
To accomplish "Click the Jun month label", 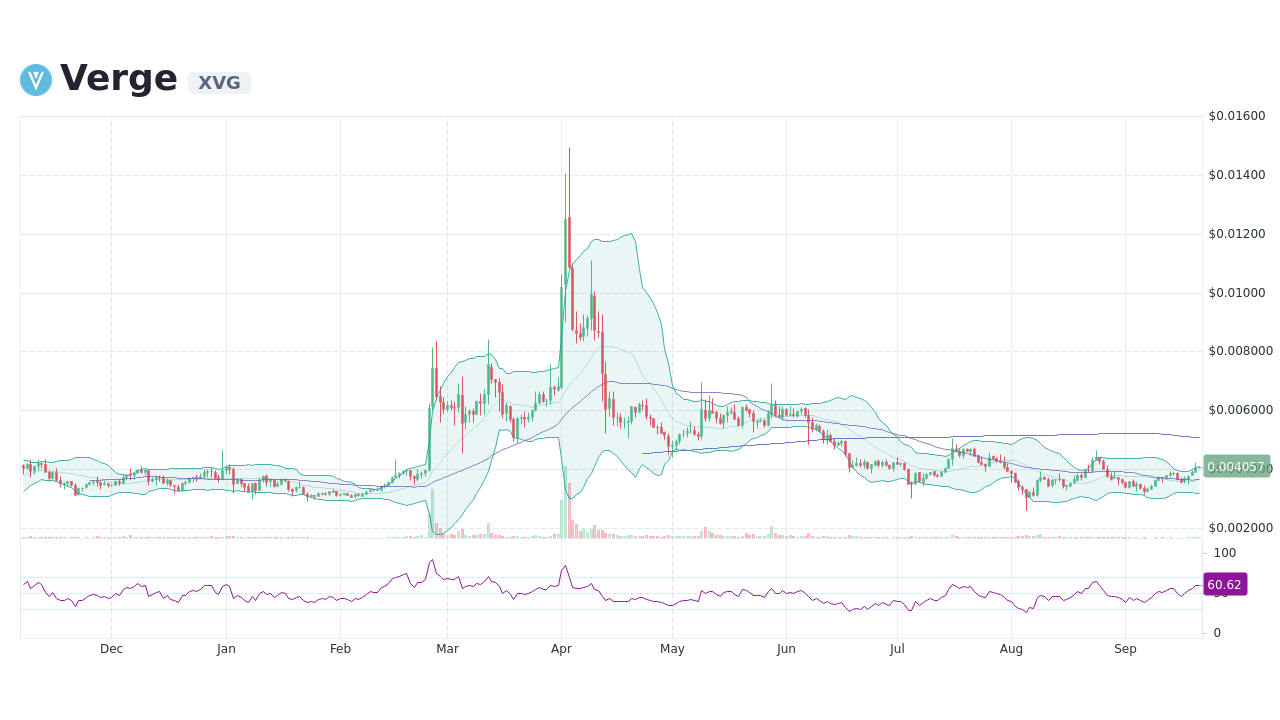I will pos(786,649).
